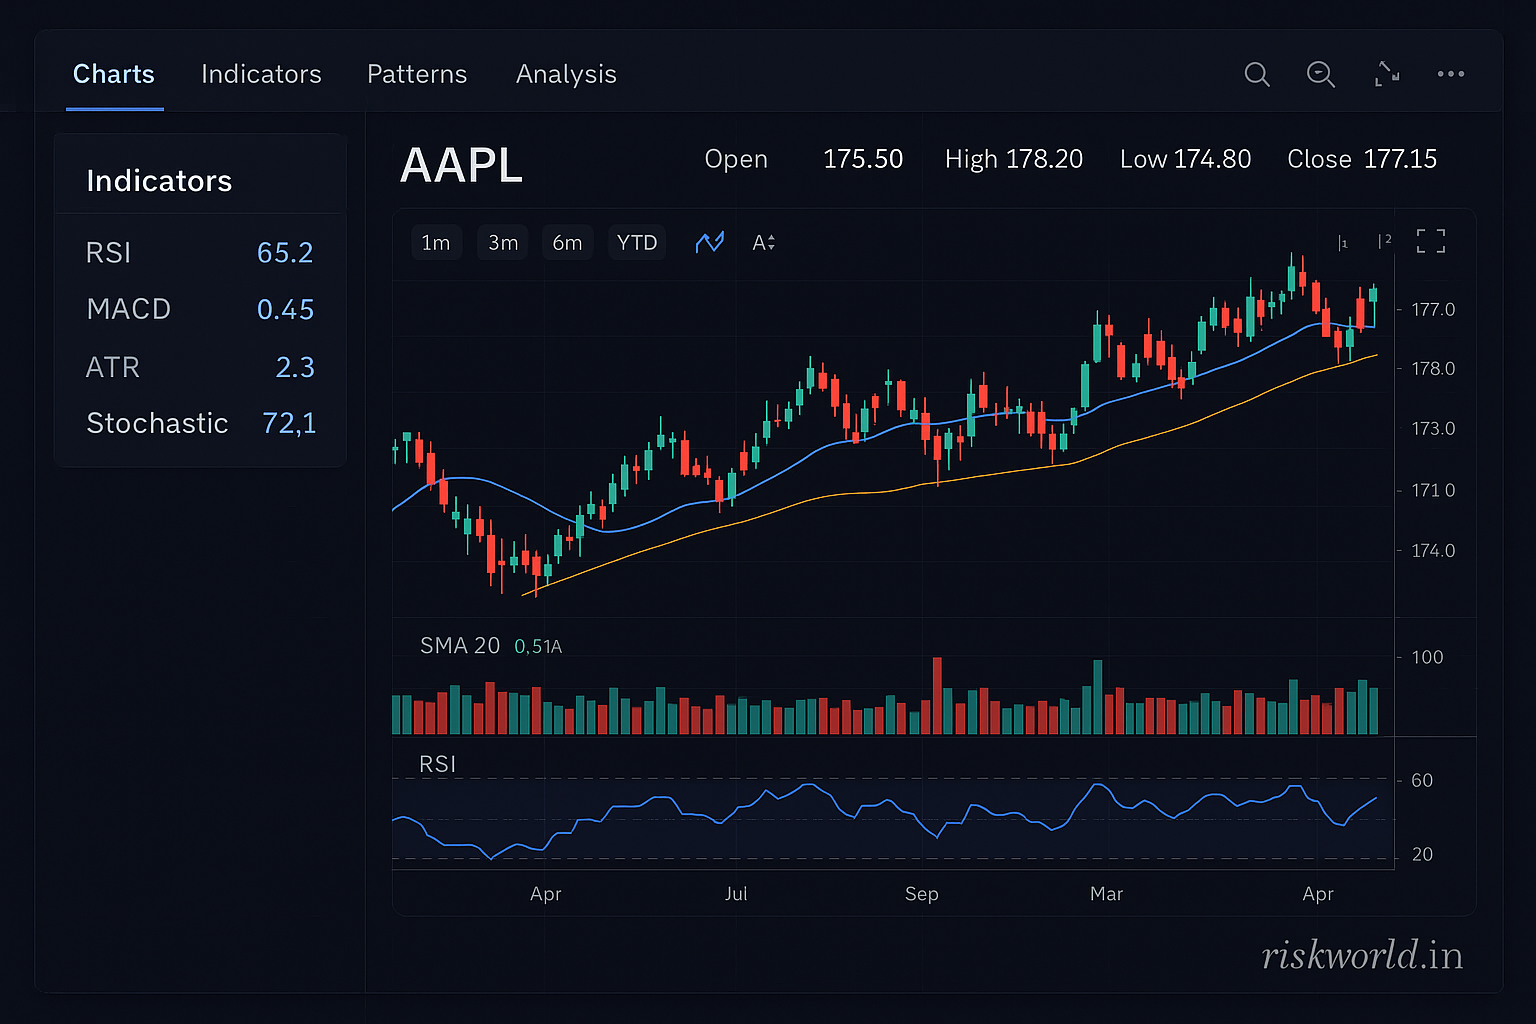Select the Stochastic indicator row
Screen dimensions: 1536x1024
[200, 423]
